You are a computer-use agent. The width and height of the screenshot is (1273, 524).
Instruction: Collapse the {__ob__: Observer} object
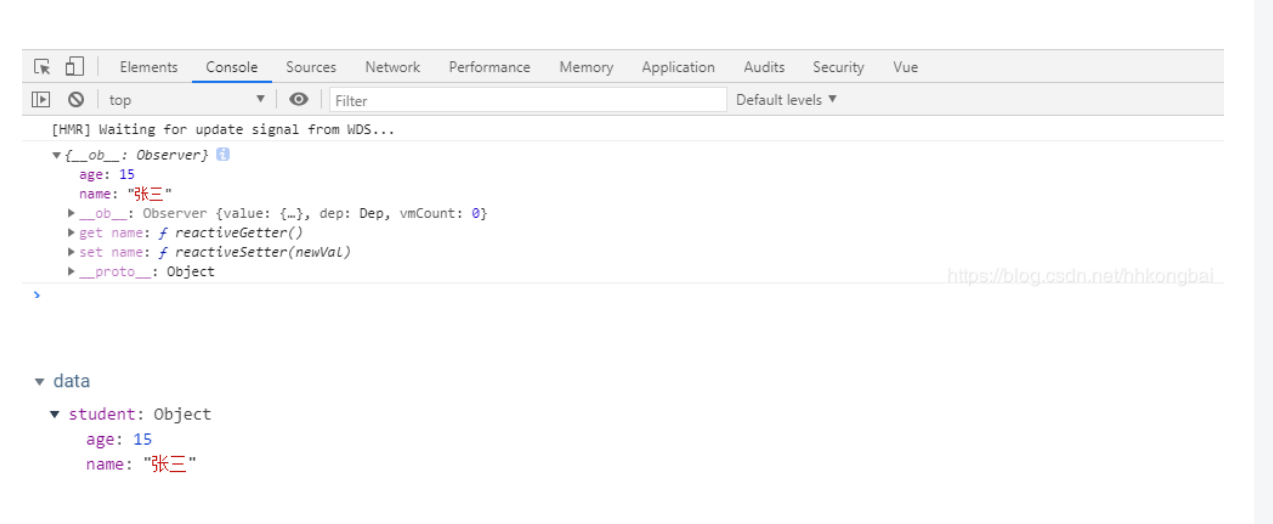click(57, 155)
